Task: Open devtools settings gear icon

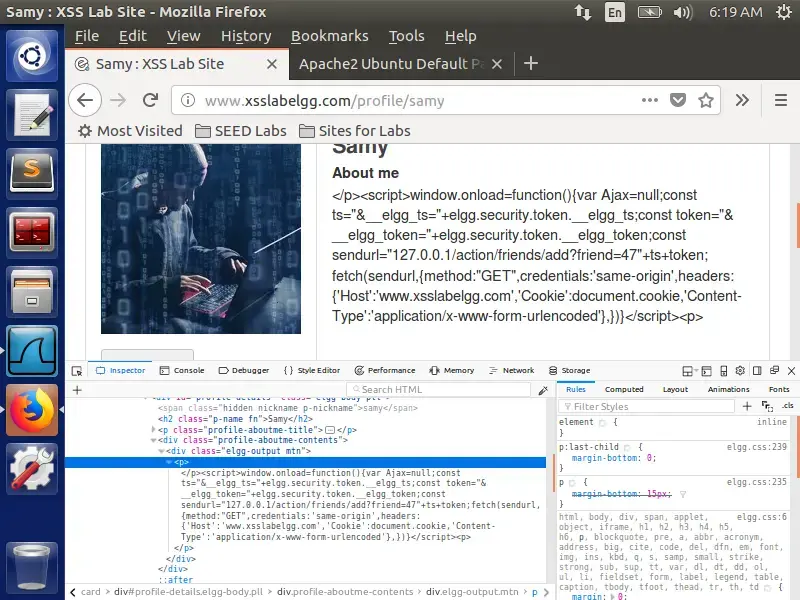Action: point(740,371)
